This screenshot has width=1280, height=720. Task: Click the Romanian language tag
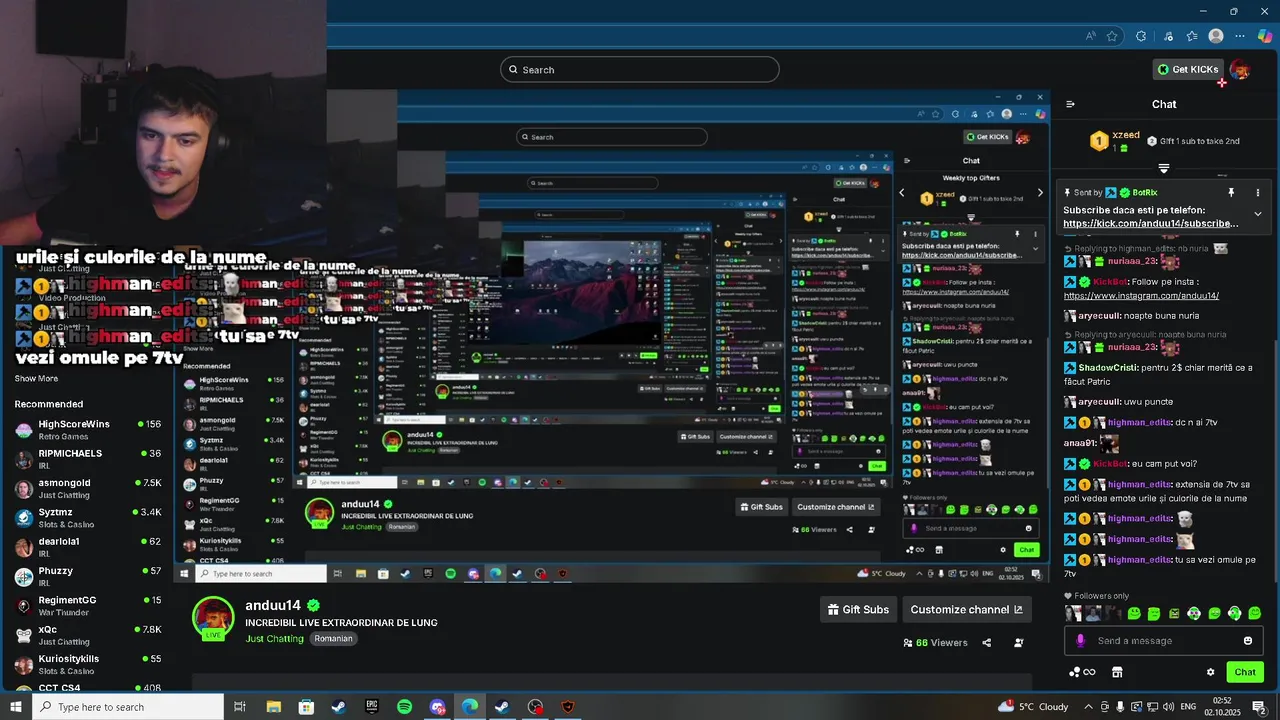pos(333,639)
